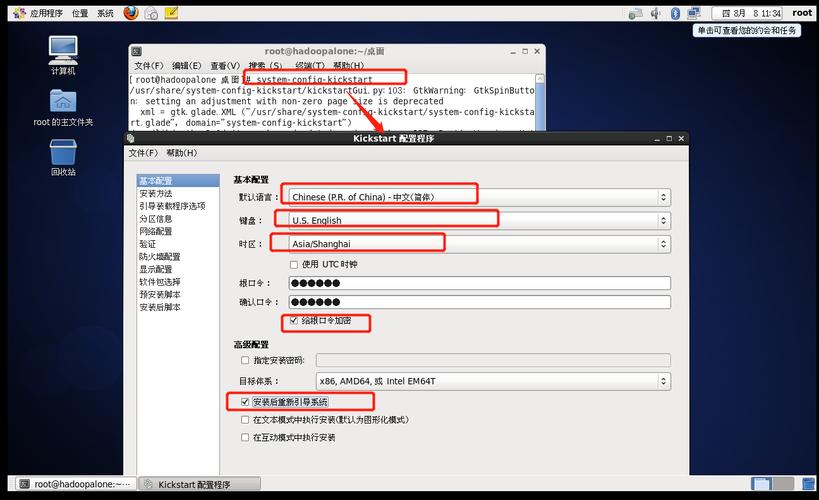
Task: Open Kickstart 文件(F) menu
Action: coord(143,153)
